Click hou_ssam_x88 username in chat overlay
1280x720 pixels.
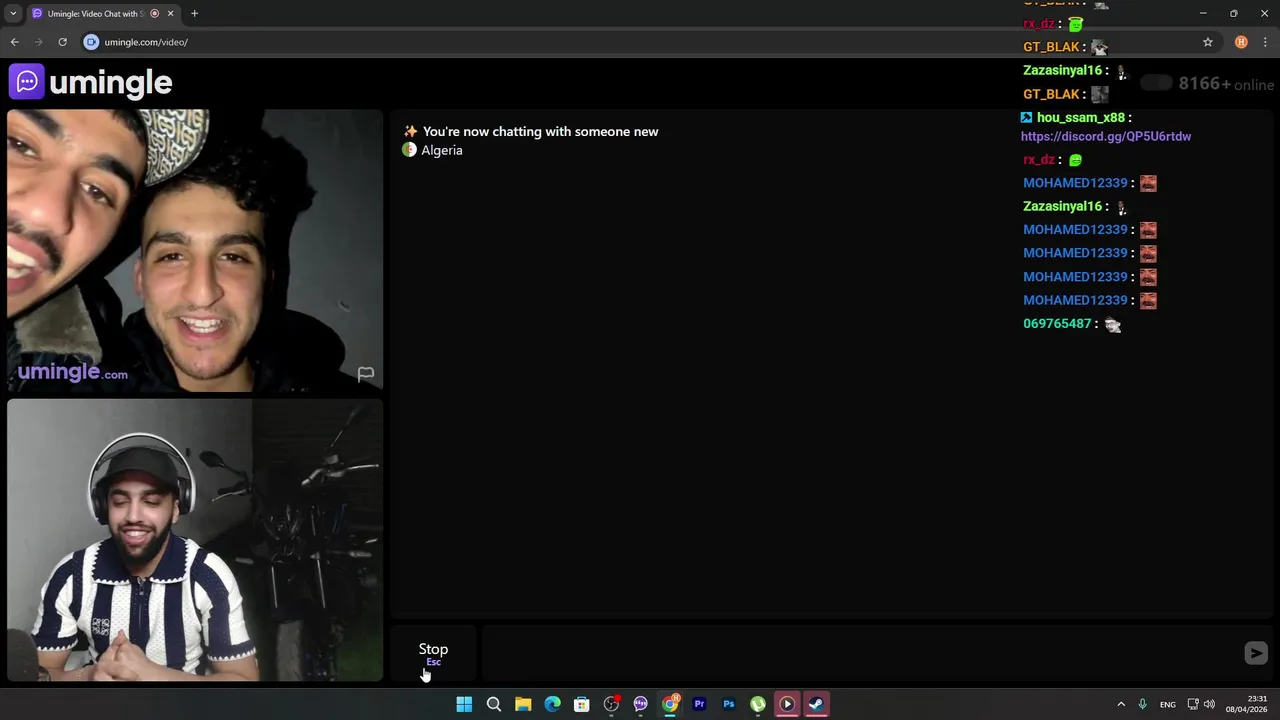pos(1081,118)
